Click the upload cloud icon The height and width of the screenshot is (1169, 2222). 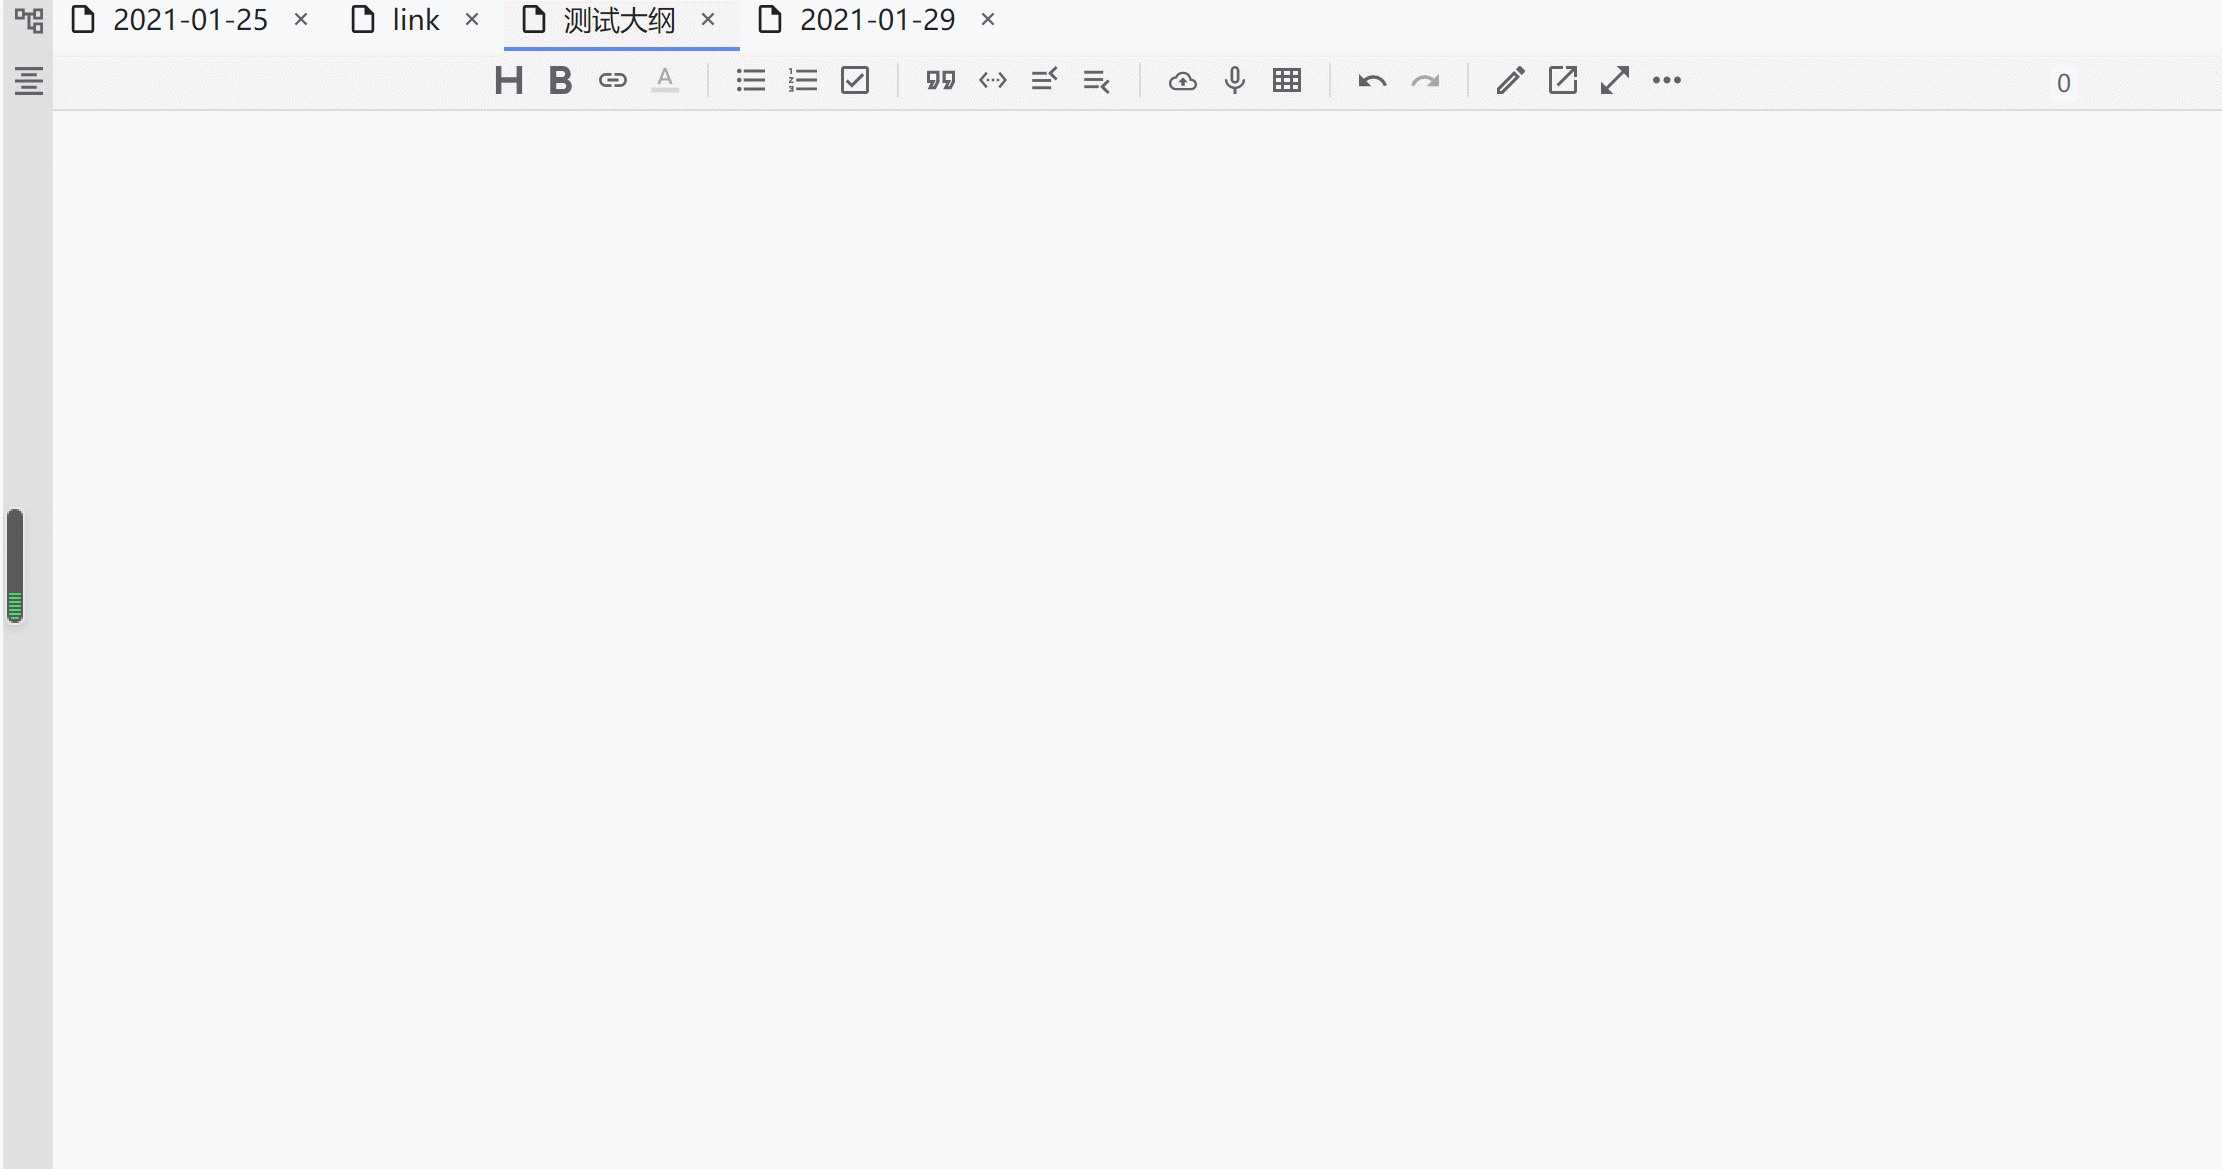point(1182,81)
